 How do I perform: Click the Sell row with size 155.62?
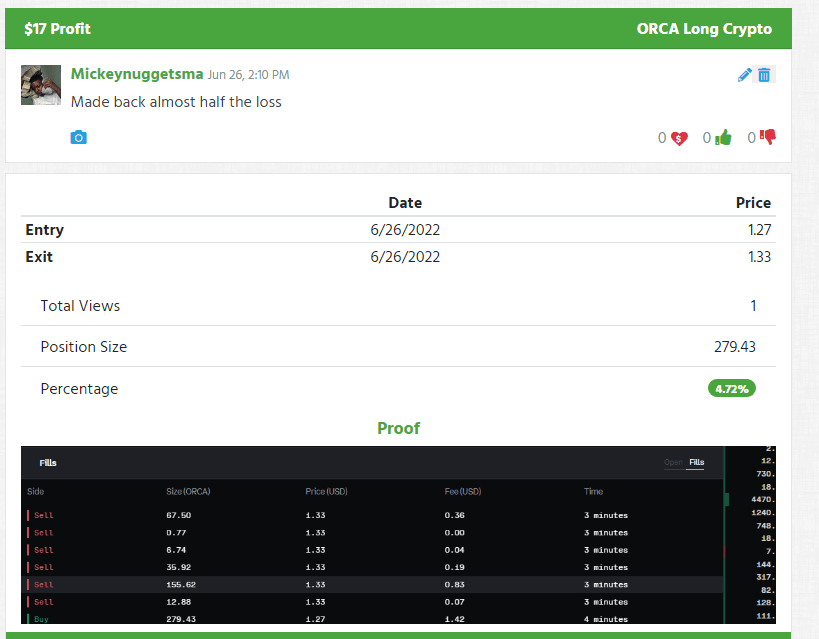click(372, 585)
